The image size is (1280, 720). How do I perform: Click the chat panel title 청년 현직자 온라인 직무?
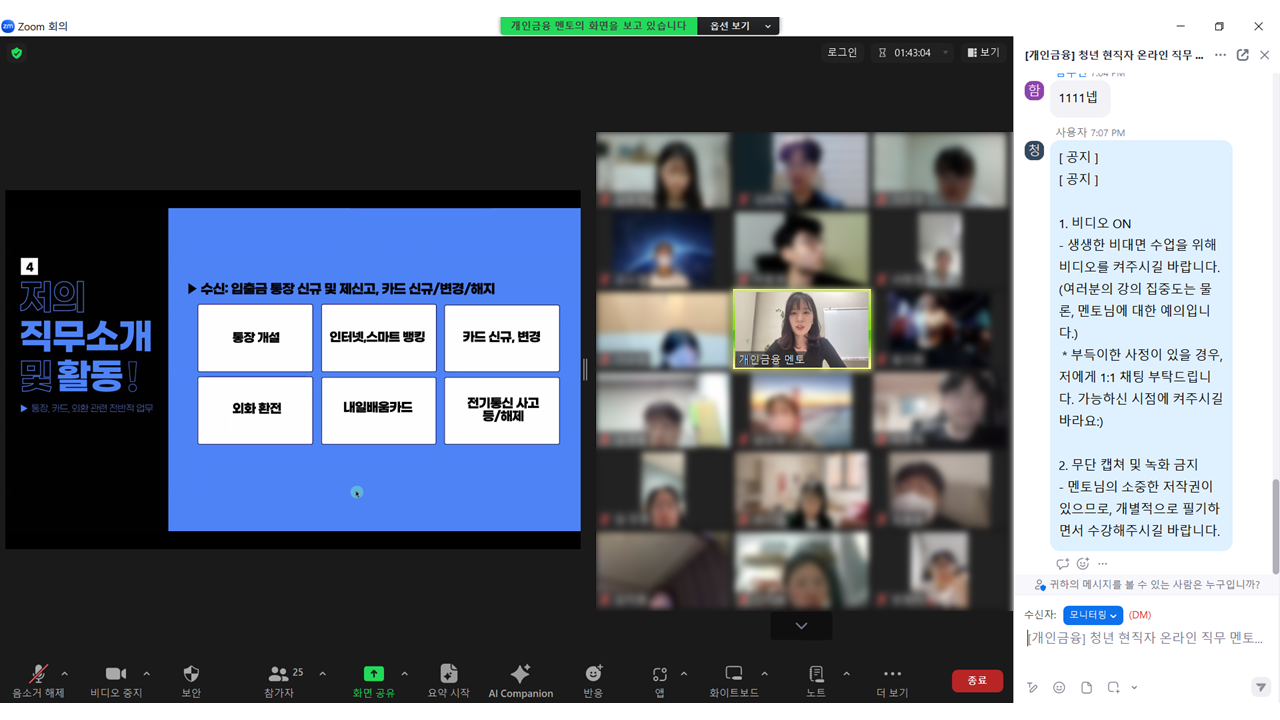1114,55
